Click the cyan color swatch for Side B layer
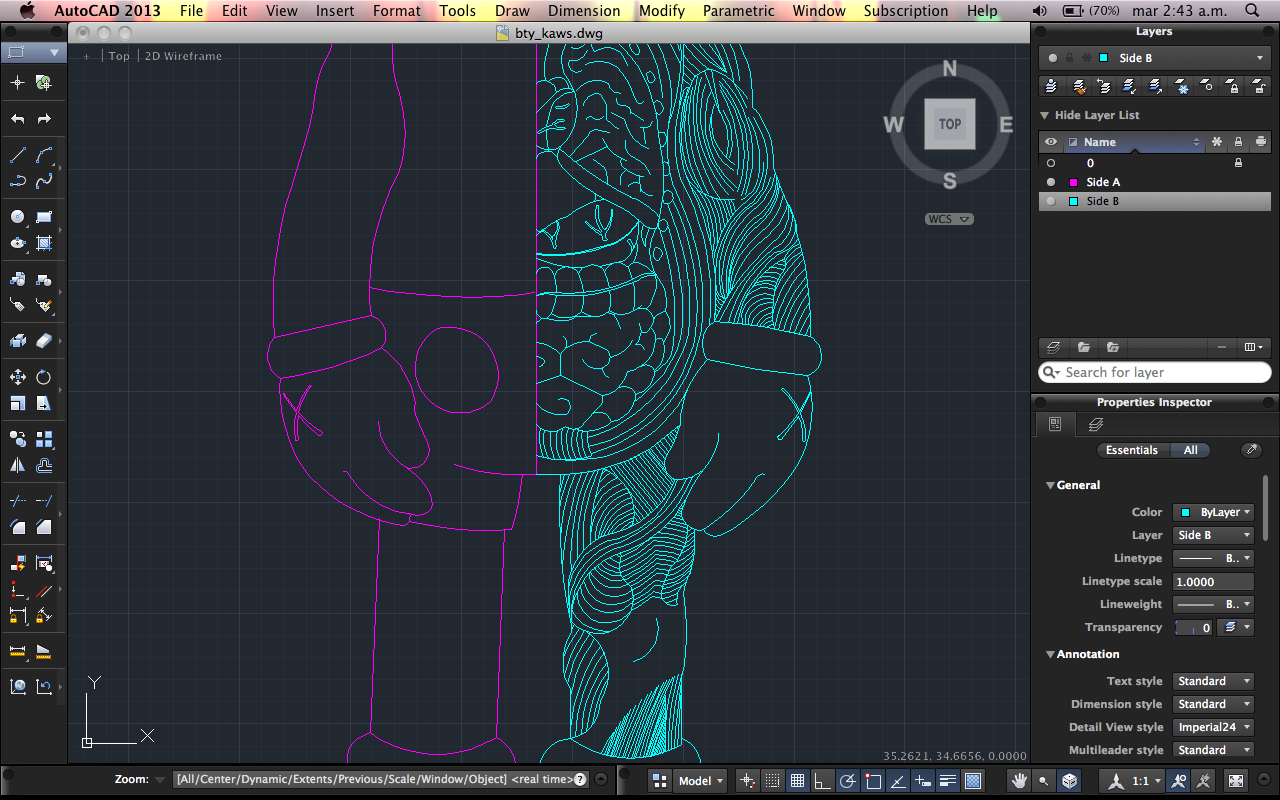Viewport: 1280px width, 800px height. point(1073,201)
